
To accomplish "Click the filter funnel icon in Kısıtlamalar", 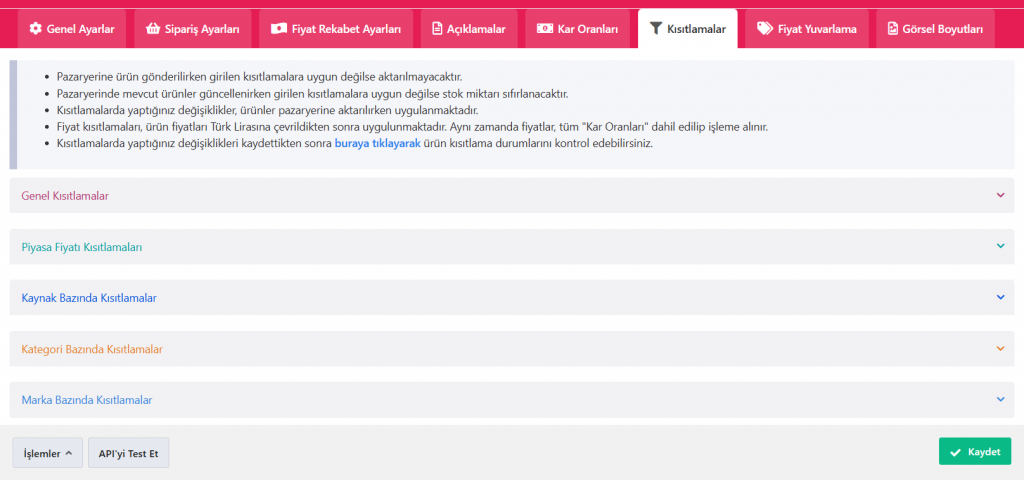I will click(656, 29).
